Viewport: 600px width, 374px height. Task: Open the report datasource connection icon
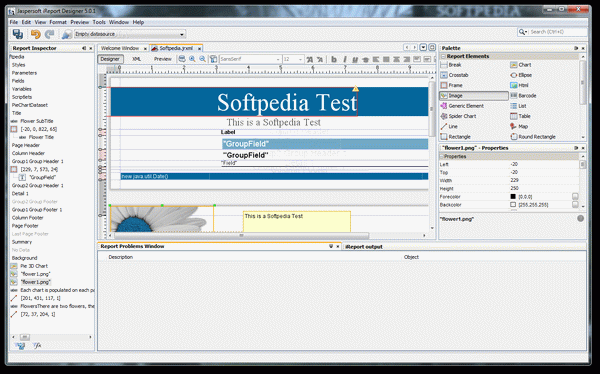[67, 34]
